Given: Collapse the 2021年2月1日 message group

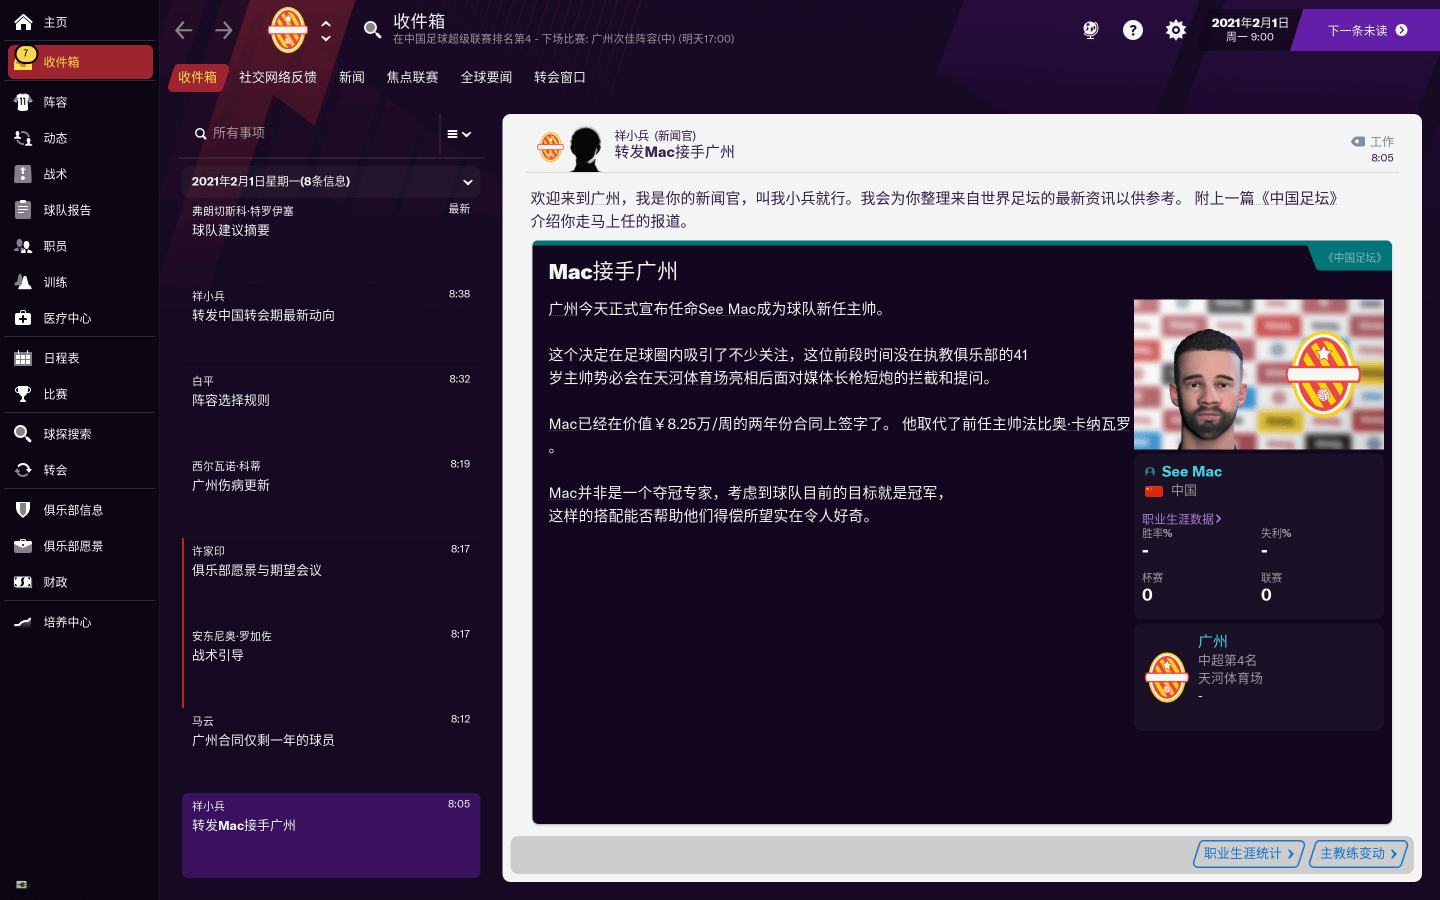Looking at the screenshot, I should 467,182.
